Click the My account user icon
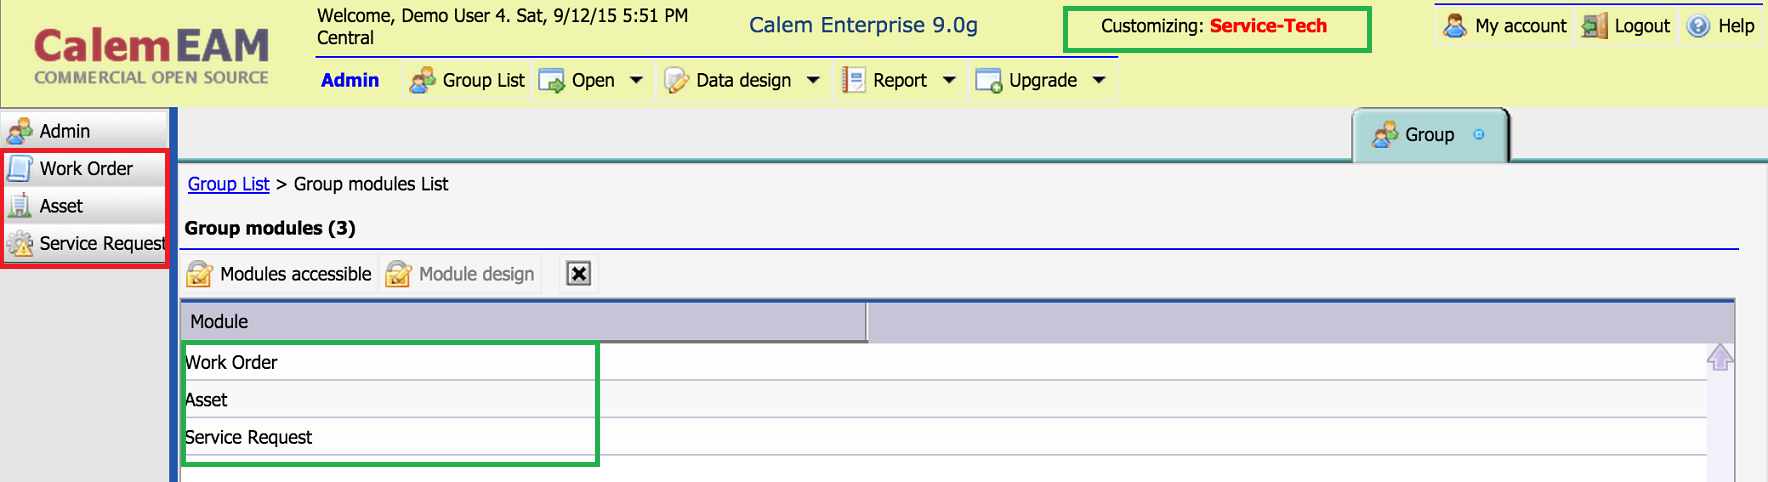 pyautogui.click(x=1455, y=26)
